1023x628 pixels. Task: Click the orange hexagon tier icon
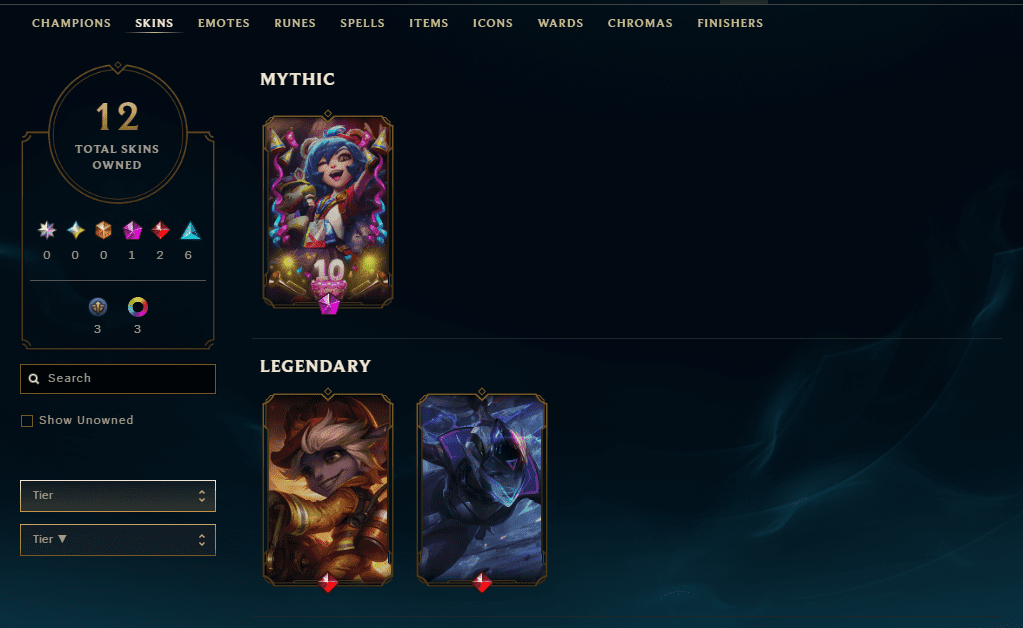(104, 230)
